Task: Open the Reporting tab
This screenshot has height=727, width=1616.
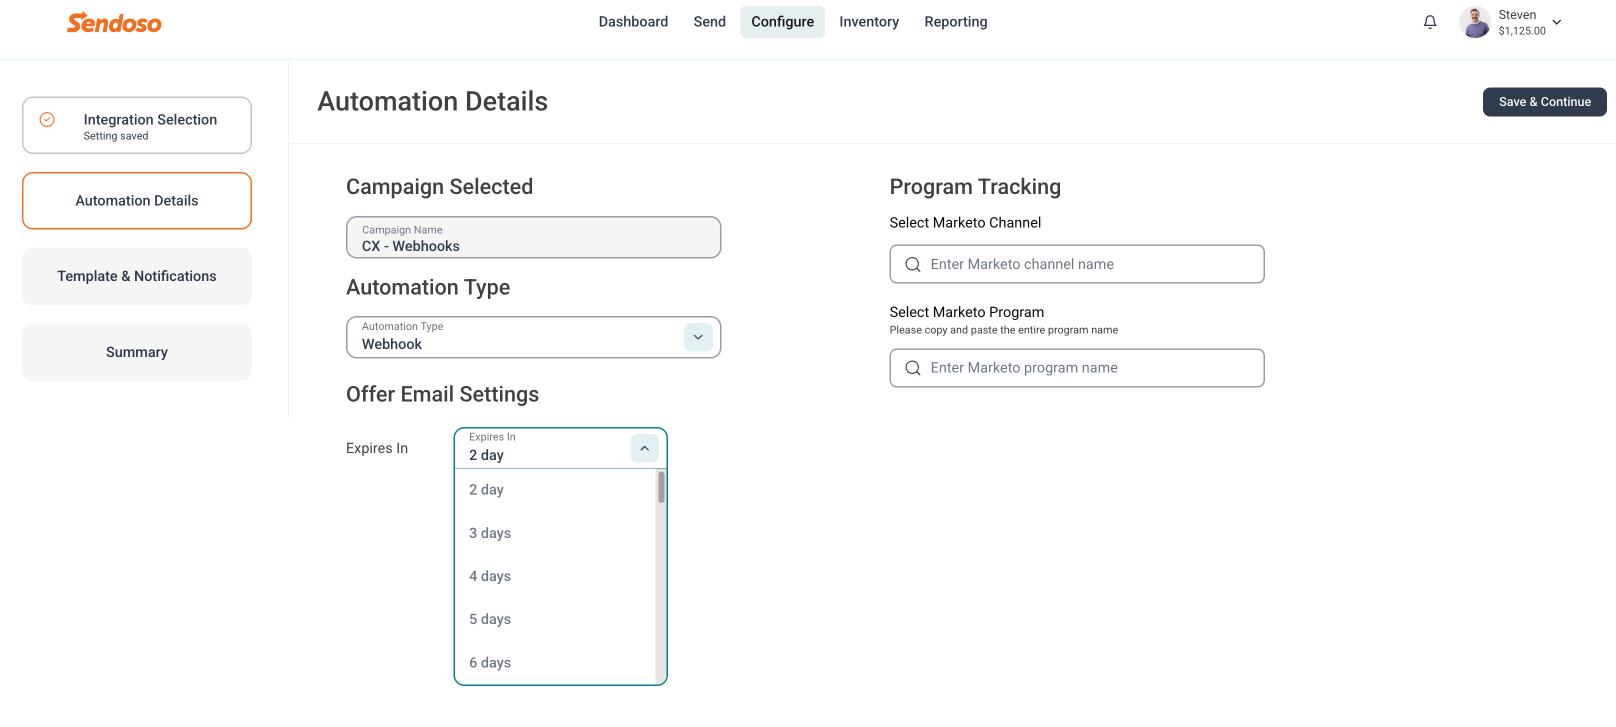Action: point(956,22)
